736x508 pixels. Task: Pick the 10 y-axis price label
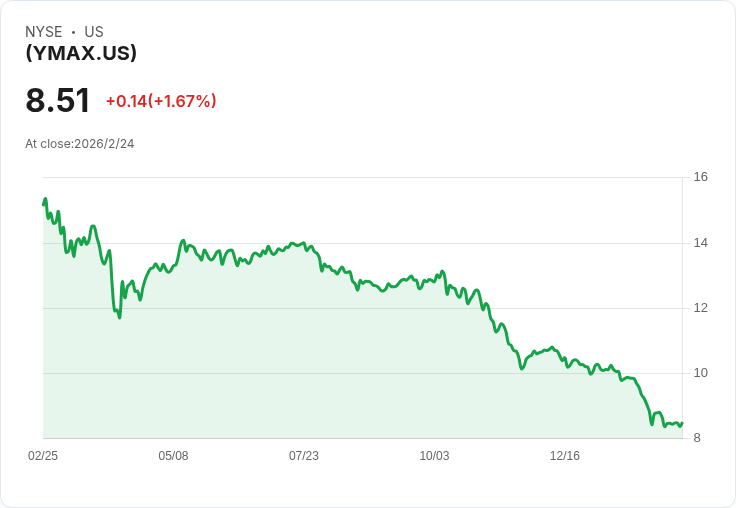pyautogui.click(x=701, y=373)
